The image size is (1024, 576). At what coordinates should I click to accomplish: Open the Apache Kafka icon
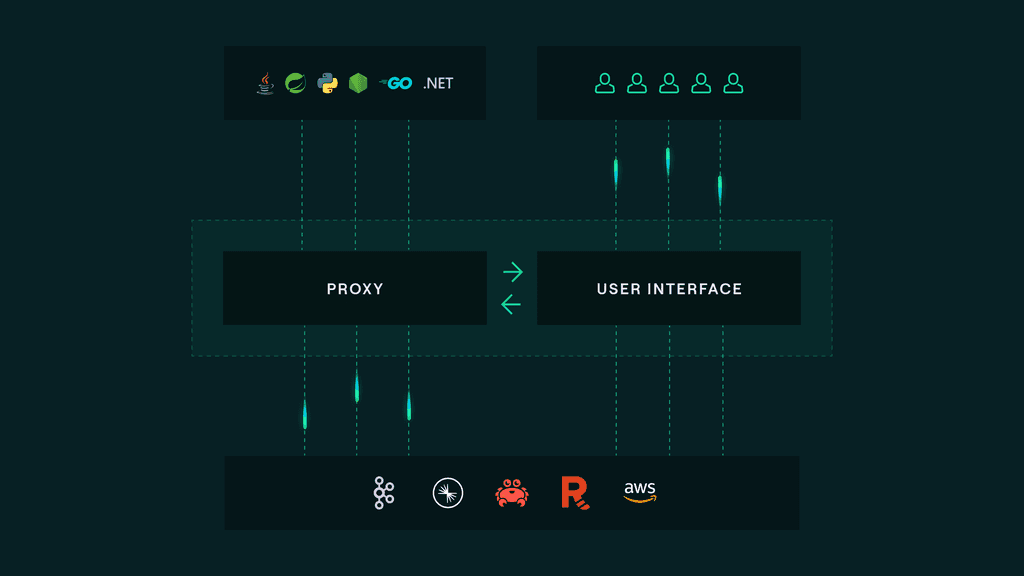pyautogui.click(x=384, y=492)
